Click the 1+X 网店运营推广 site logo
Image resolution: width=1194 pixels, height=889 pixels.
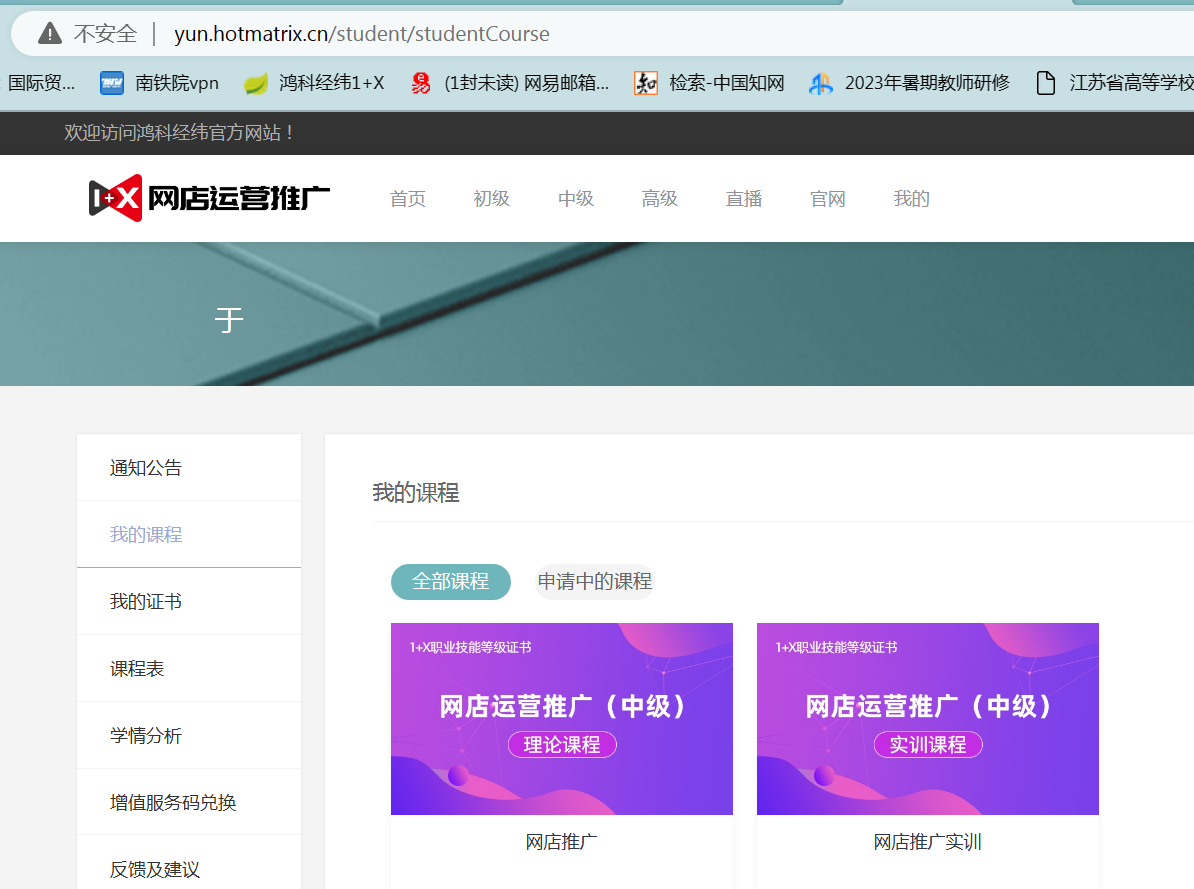pyautogui.click(x=209, y=198)
